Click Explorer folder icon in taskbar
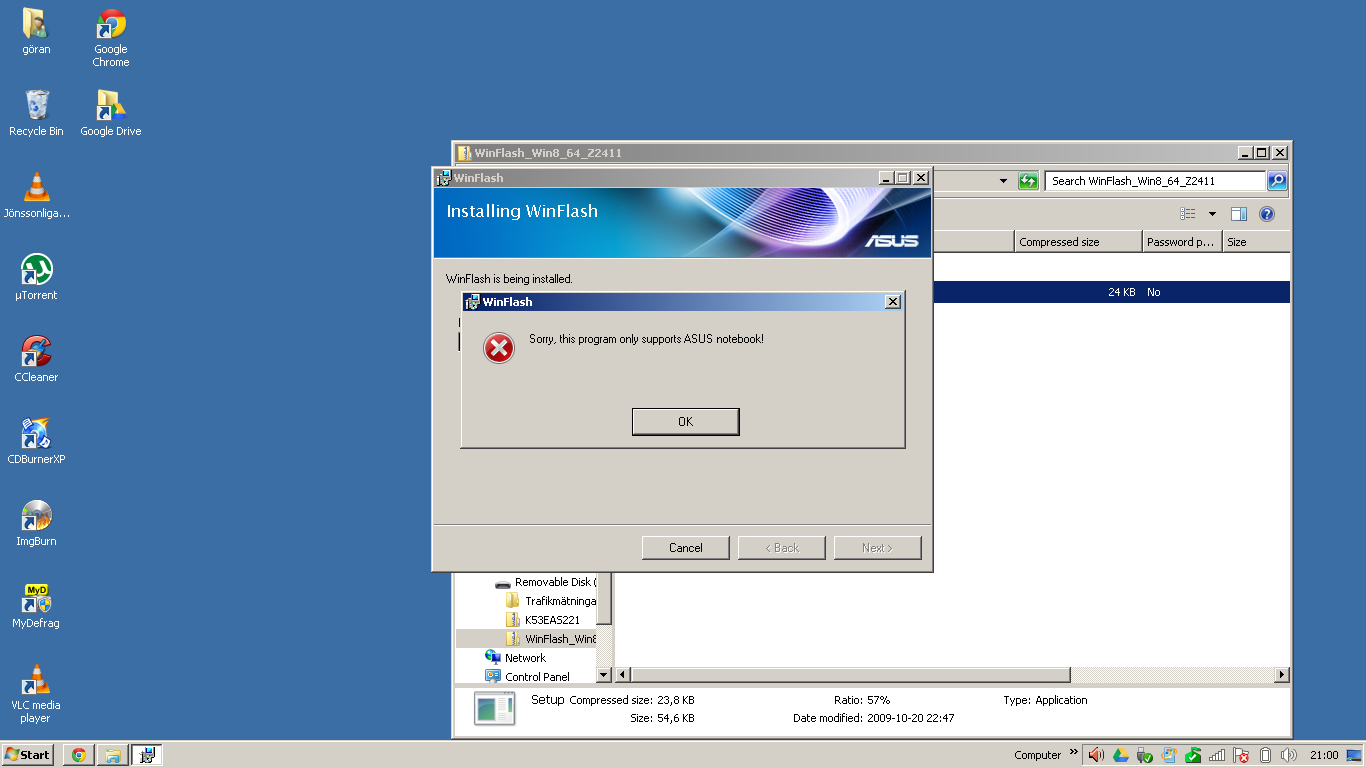 [x=113, y=755]
